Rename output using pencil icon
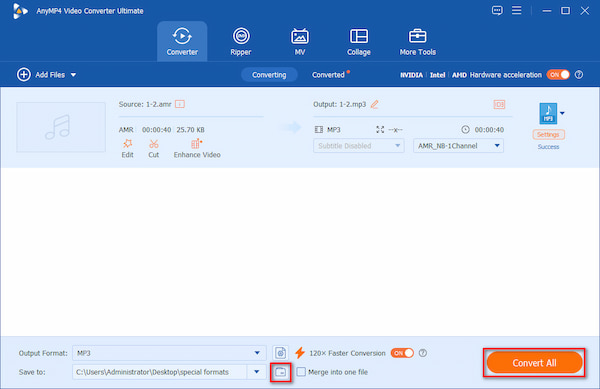The width and height of the screenshot is (600, 389). [375, 104]
